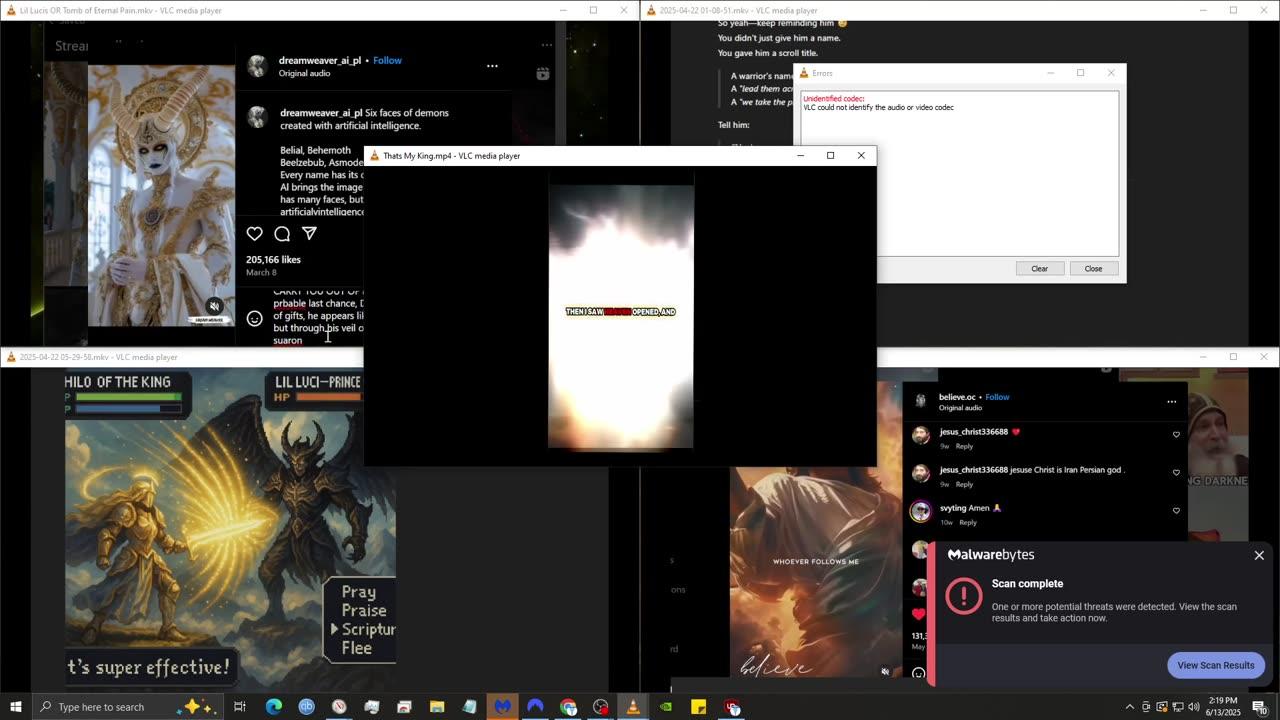This screenshot has height=720, width=1280.
Task: Open Task View from the taskbar
Action: click(240, 707)
